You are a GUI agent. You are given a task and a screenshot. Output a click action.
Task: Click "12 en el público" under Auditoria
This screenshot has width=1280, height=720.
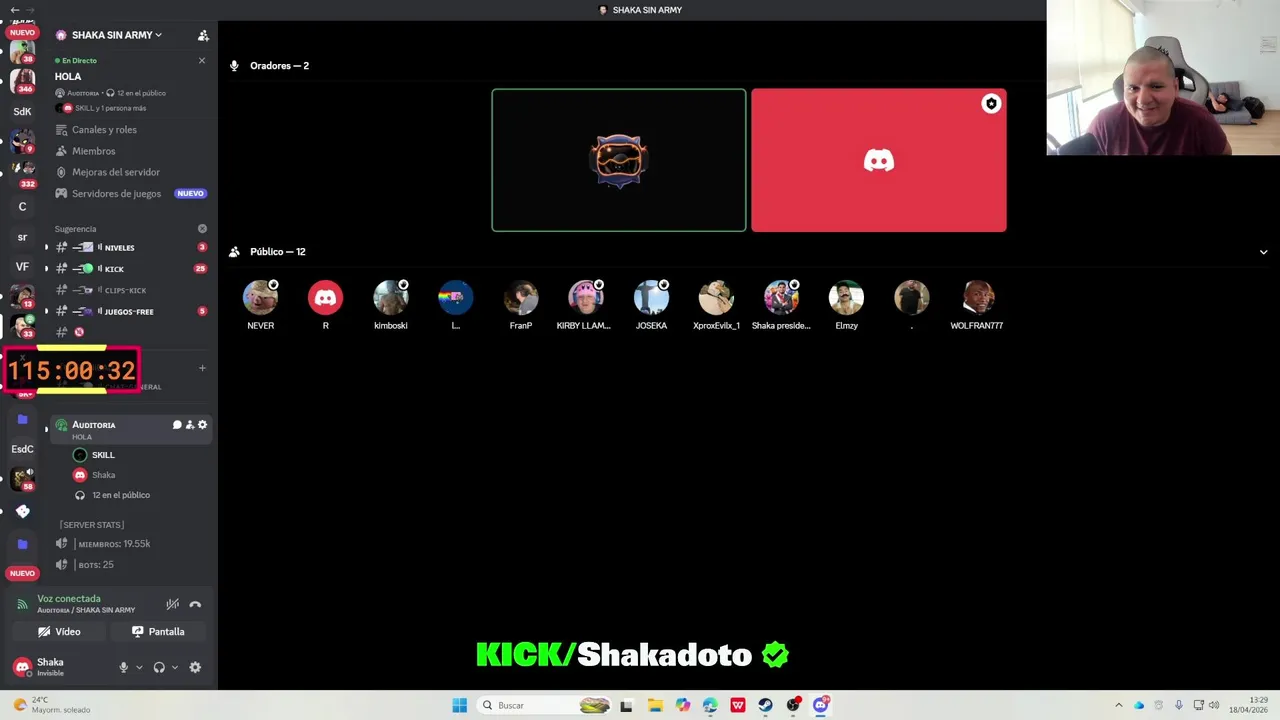(121, 495)
